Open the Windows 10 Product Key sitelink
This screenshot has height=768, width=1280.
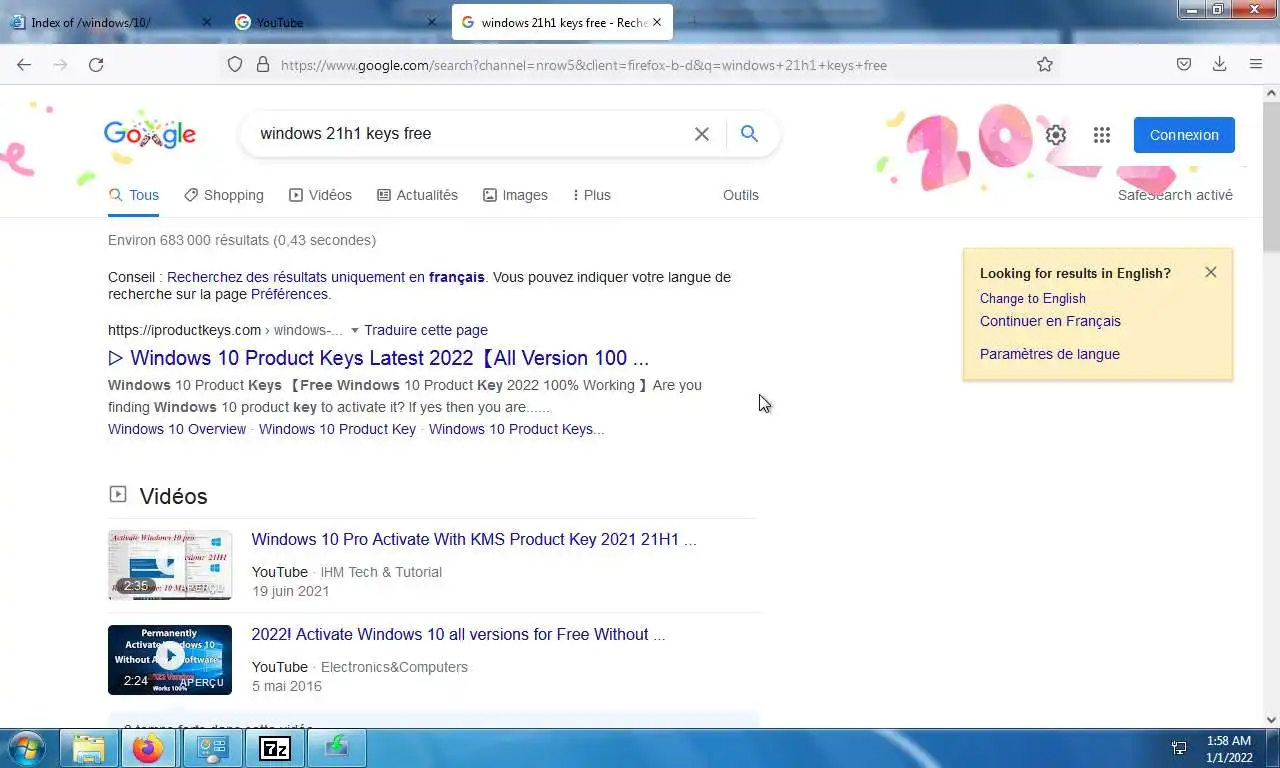337,429
